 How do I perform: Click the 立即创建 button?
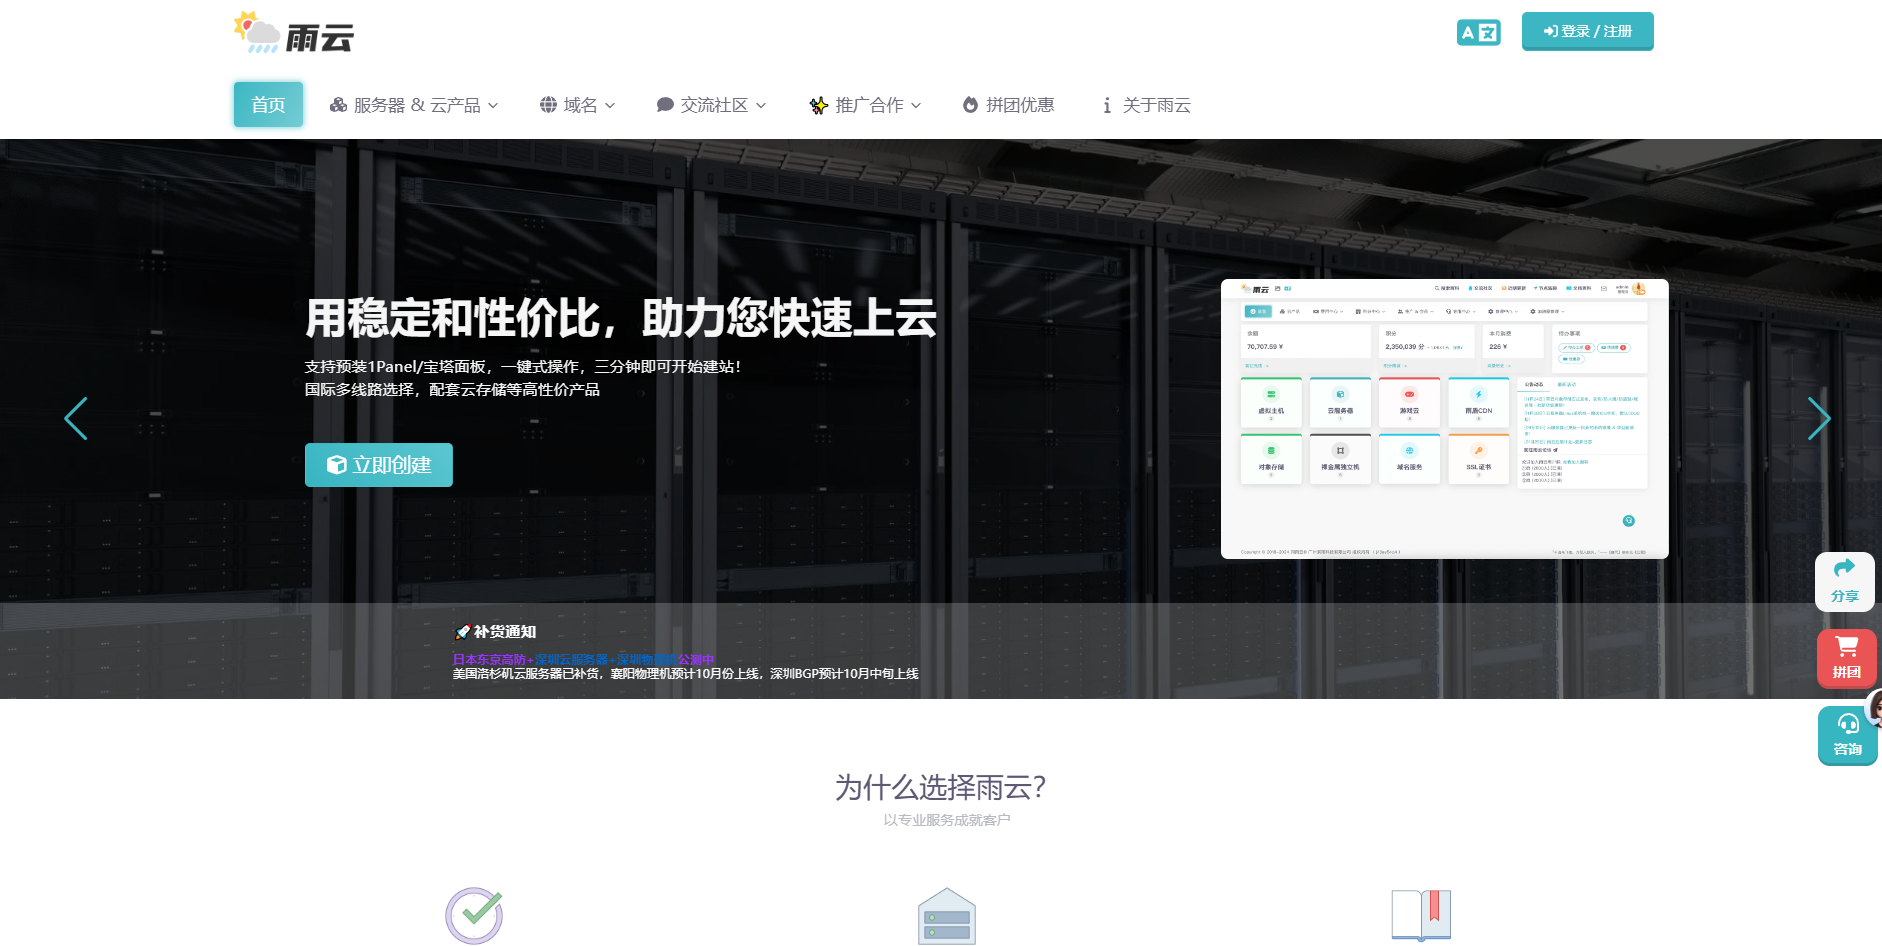click(x=379, y=465)
